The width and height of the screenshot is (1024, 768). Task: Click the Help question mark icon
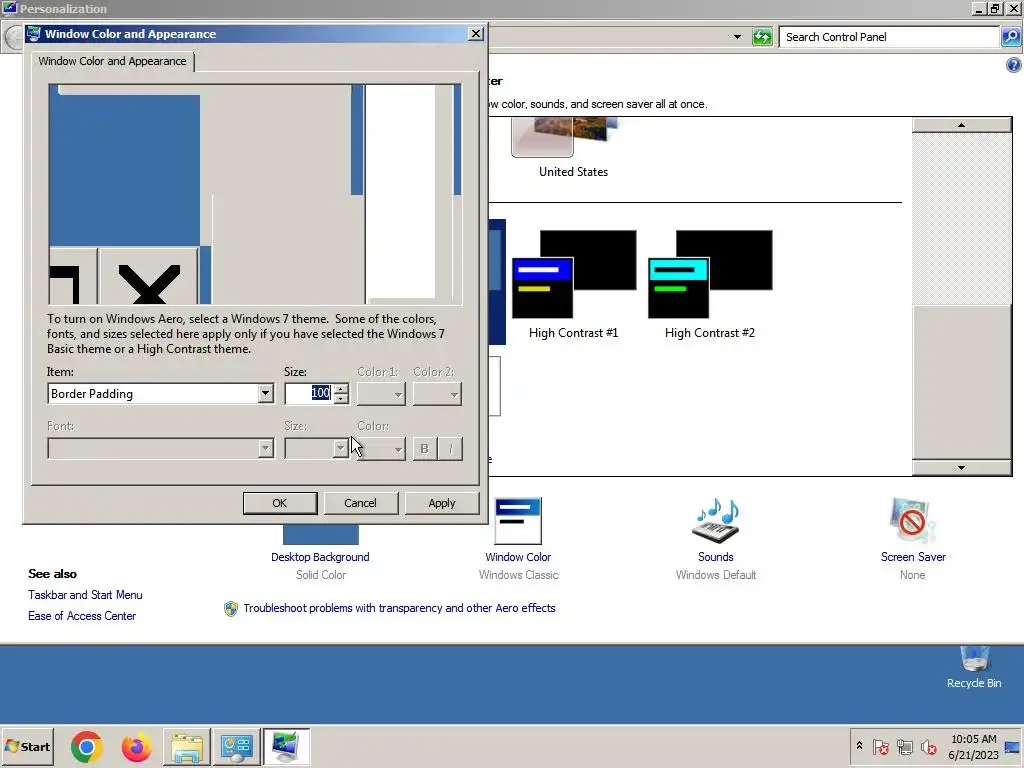1014,65
